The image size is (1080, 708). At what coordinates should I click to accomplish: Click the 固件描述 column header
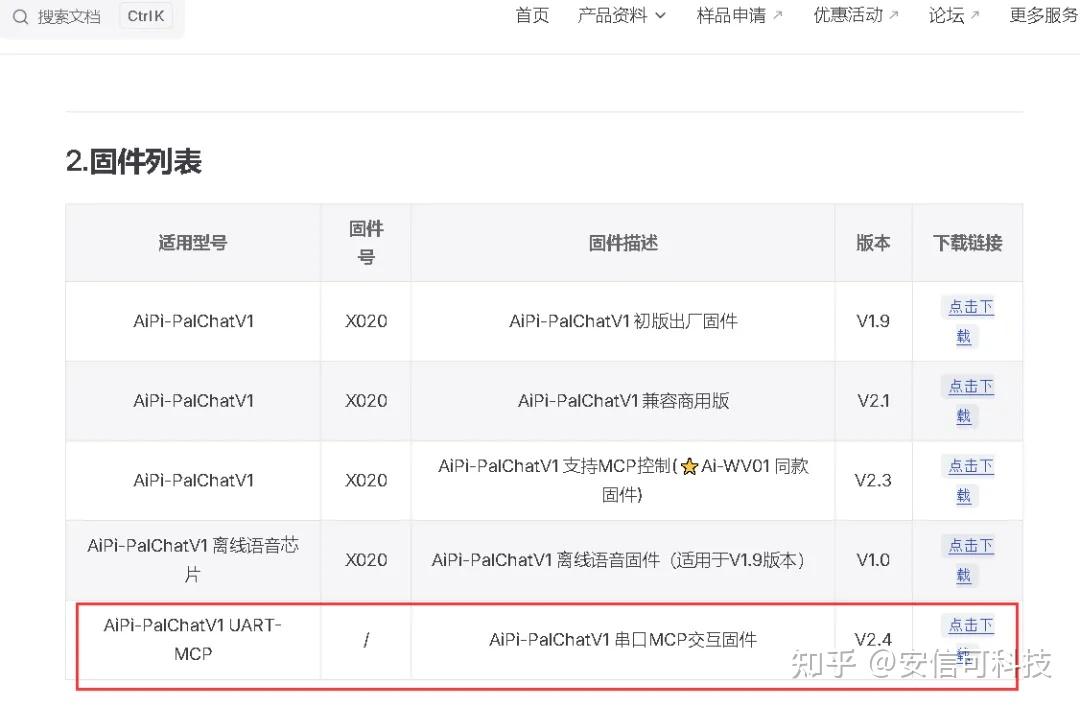pyautogui.click(x=623, y=242)
